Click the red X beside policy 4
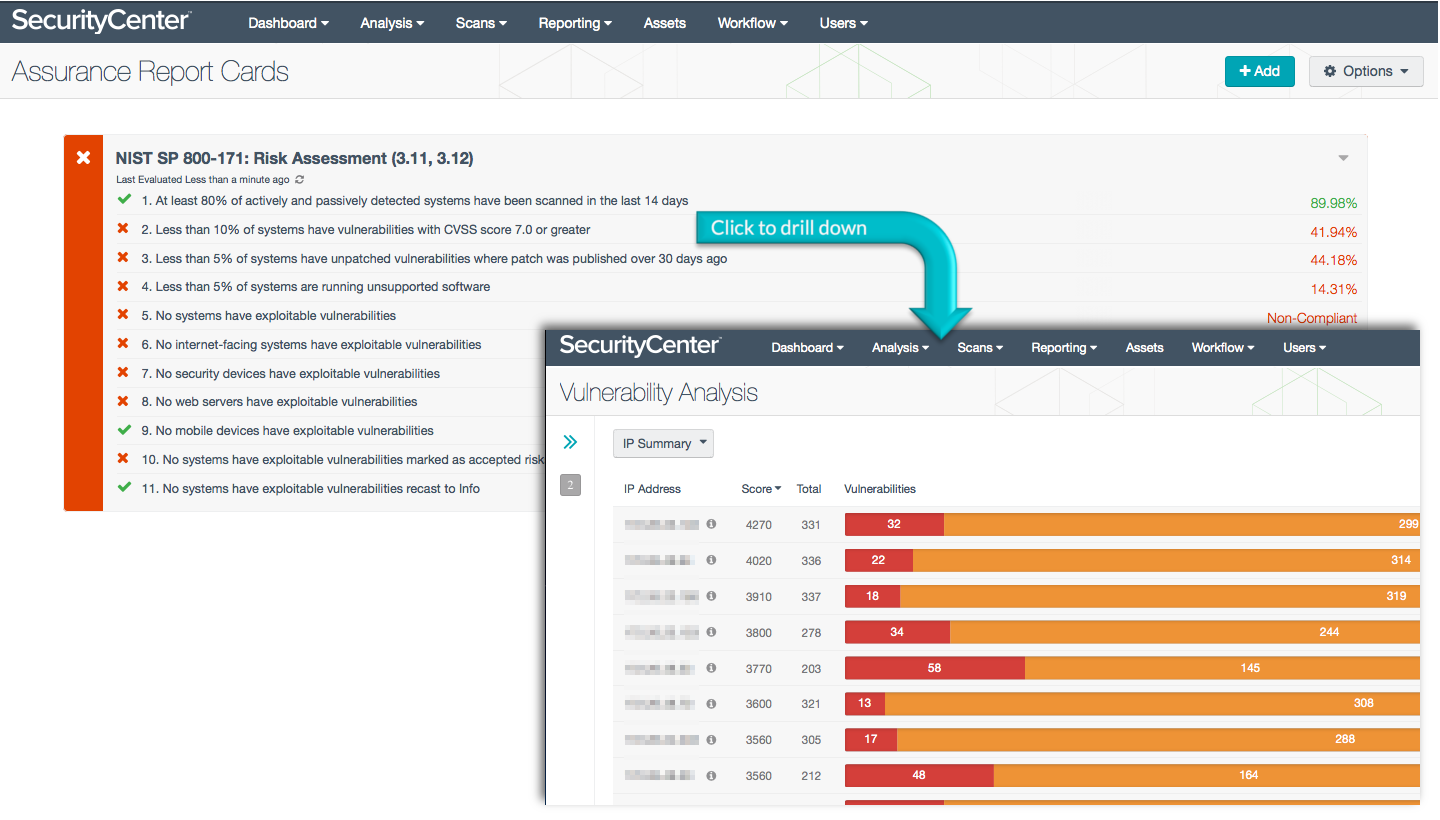Viewport: 1440px width, 820px height. point(124,286)
